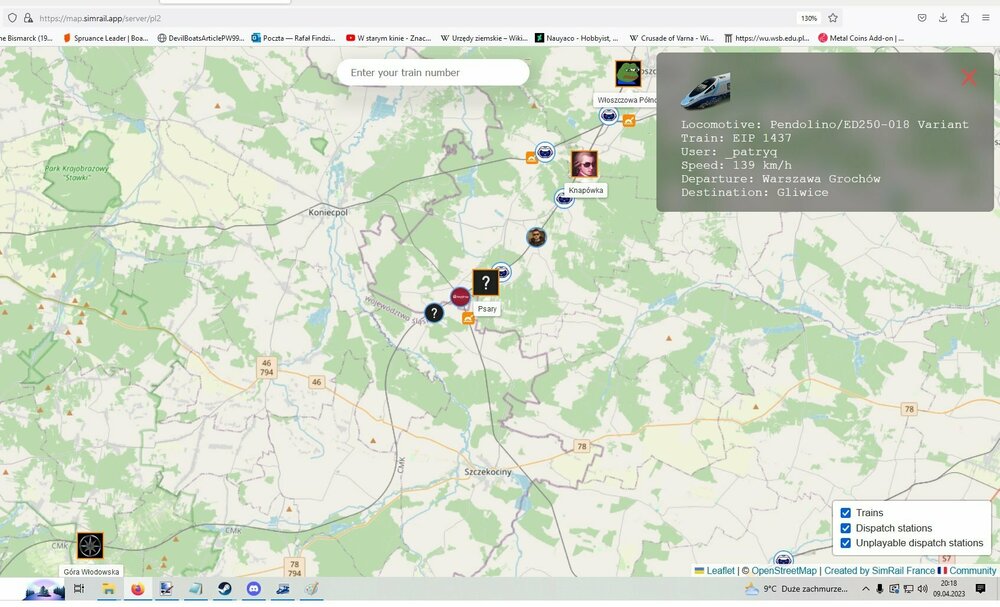Open the Community link in attribution

click(972, 571)
